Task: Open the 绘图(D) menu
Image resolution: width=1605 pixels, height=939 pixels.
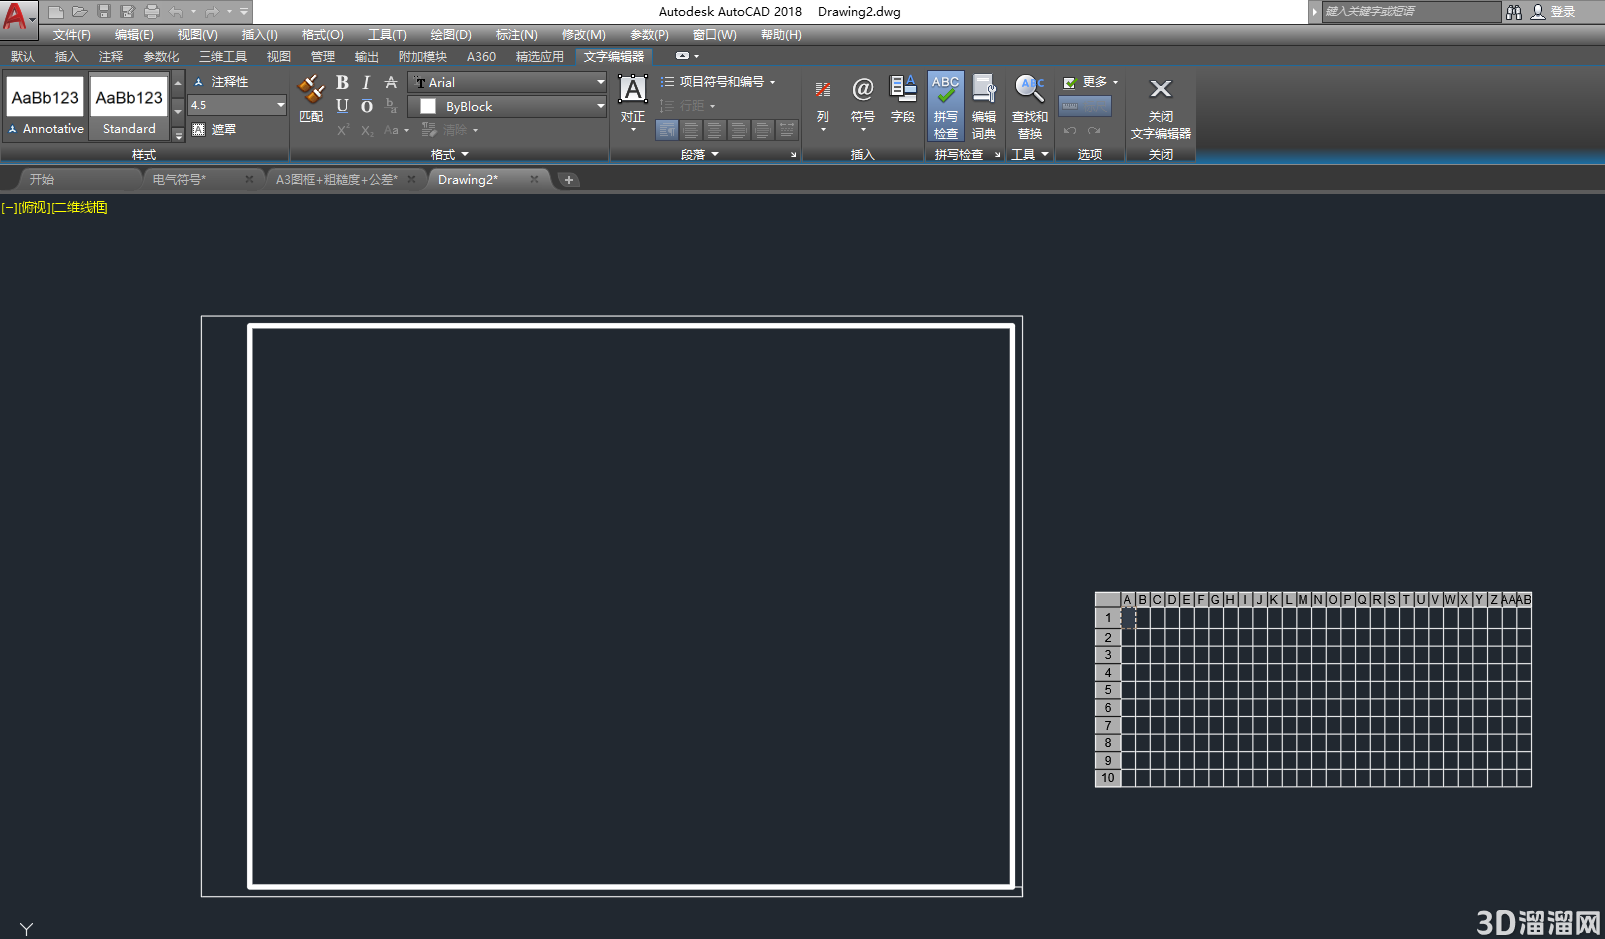Action: point(451,35)
